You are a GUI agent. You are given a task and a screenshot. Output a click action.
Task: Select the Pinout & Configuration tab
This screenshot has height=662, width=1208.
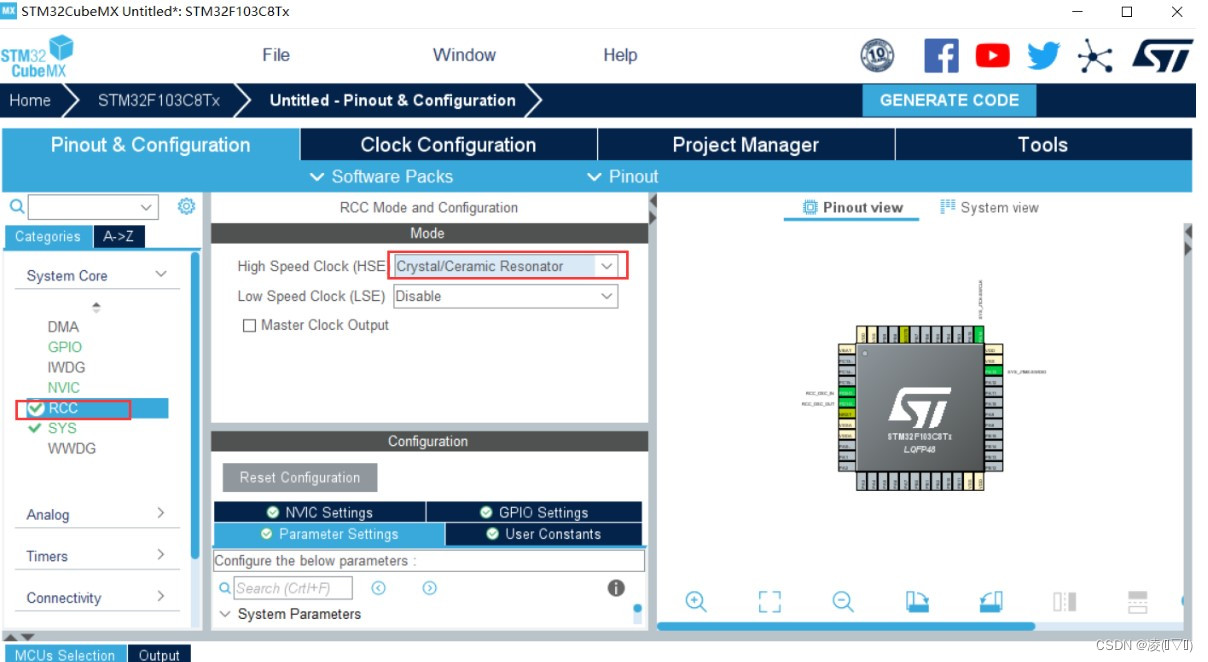[x=150, y=145]
